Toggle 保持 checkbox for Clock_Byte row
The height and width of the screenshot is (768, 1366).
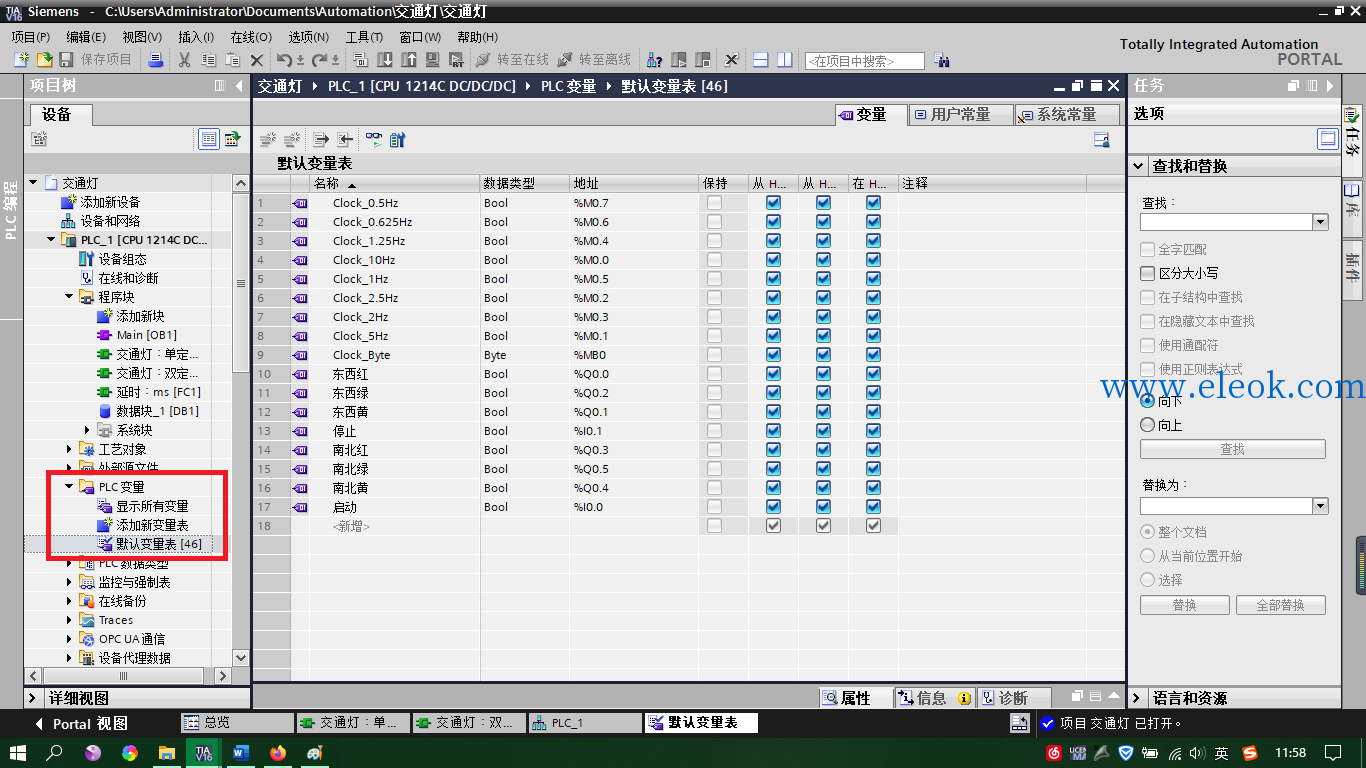(x=713, y=355)
